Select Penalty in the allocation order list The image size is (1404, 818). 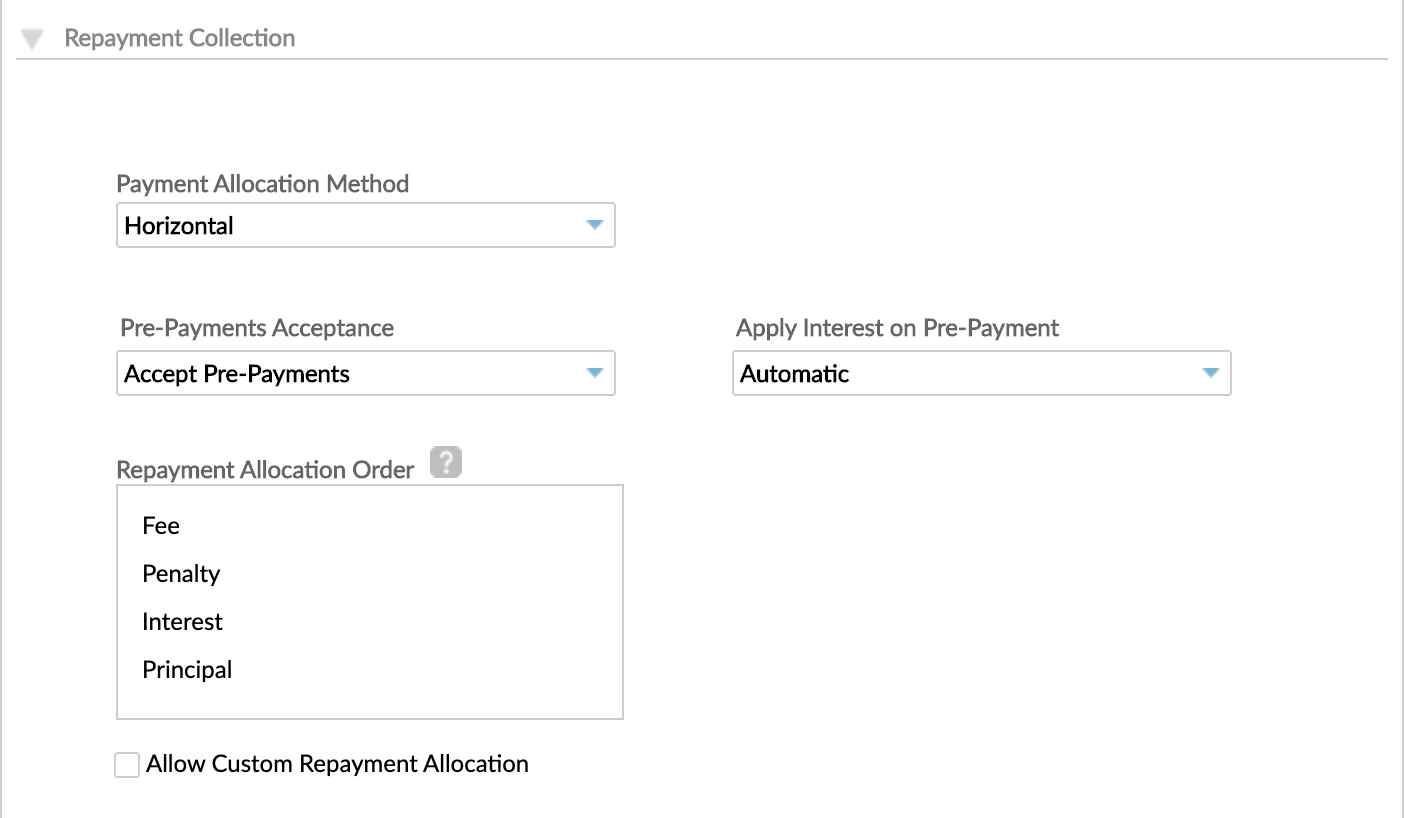(180, 573)
